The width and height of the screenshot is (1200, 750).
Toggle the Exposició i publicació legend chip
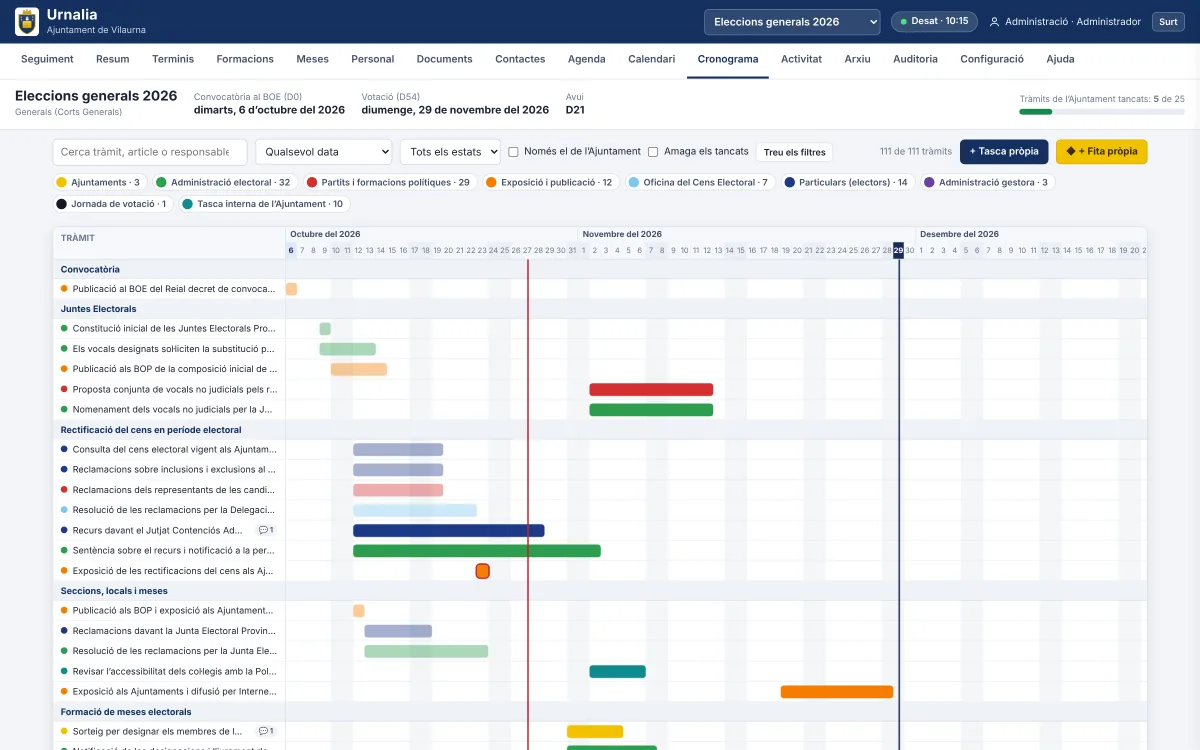(548, 182)
